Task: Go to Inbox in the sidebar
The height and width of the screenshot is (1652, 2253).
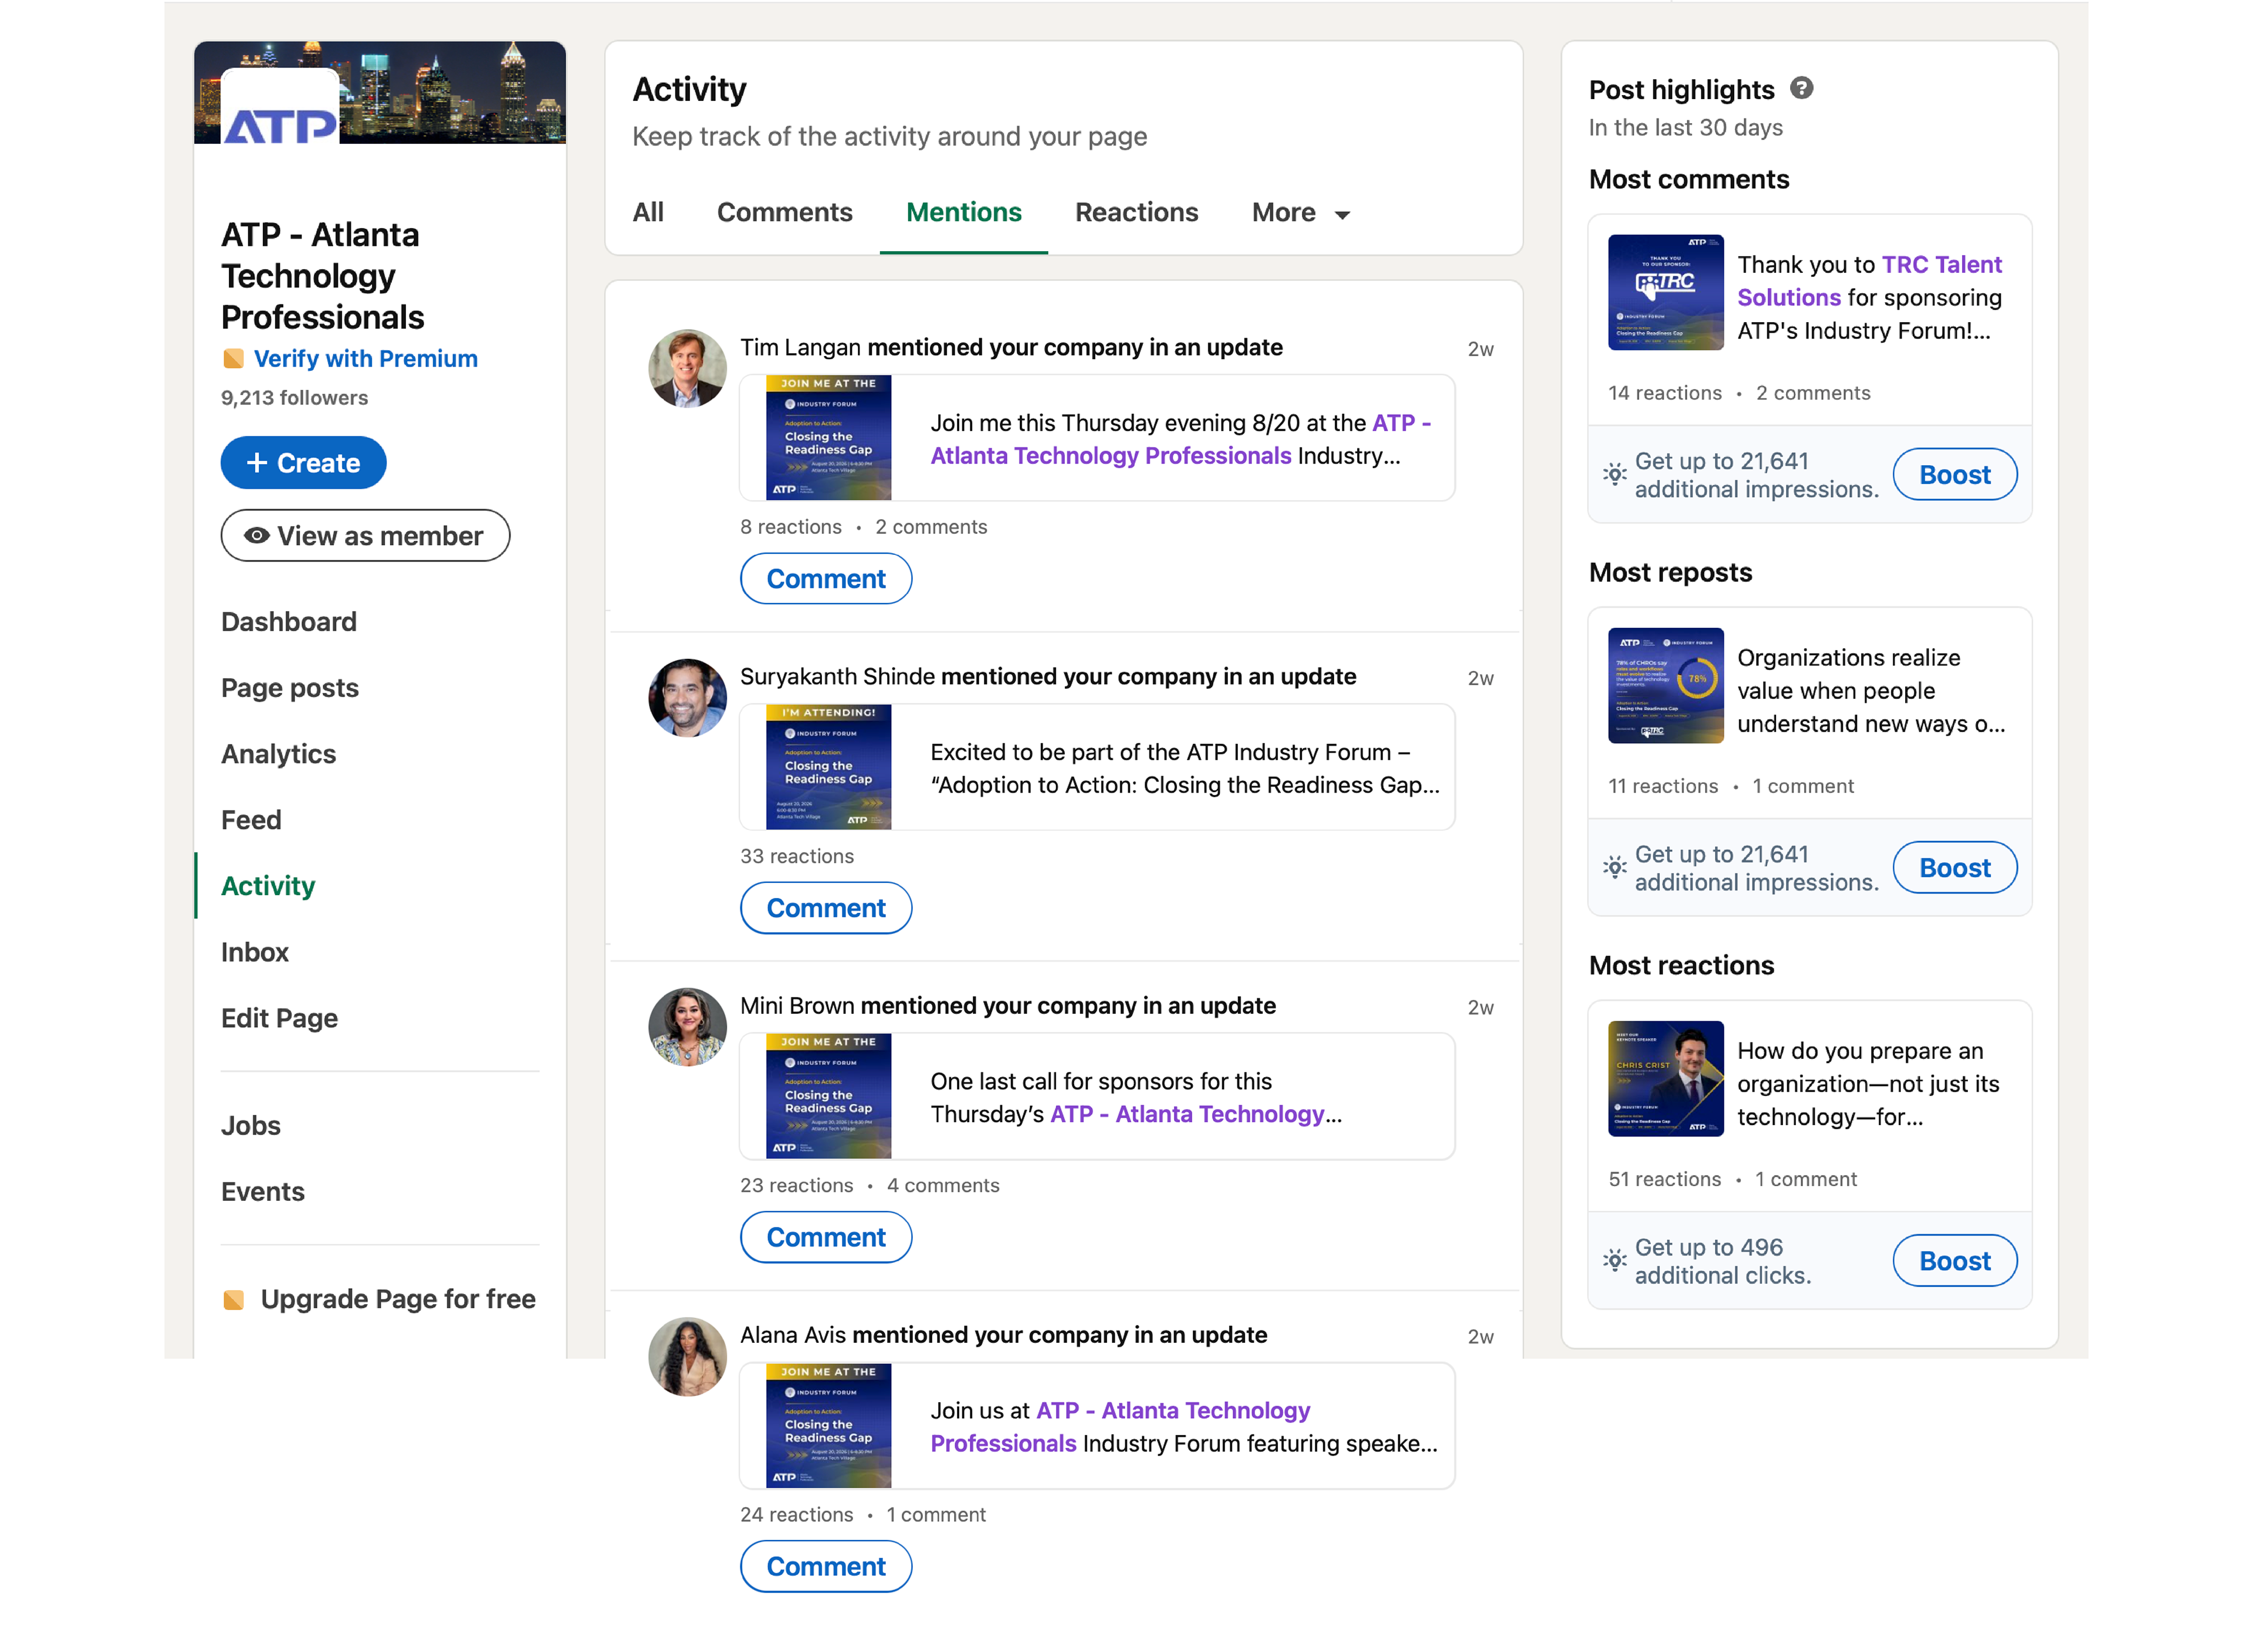Action: [254, 952]
